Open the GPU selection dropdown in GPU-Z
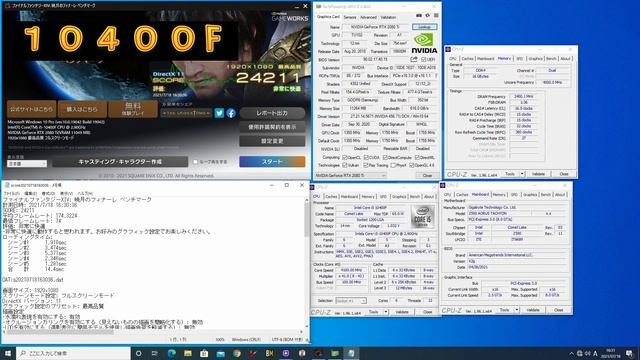Viewport: 640px width, 360px height. click(350, 176)
